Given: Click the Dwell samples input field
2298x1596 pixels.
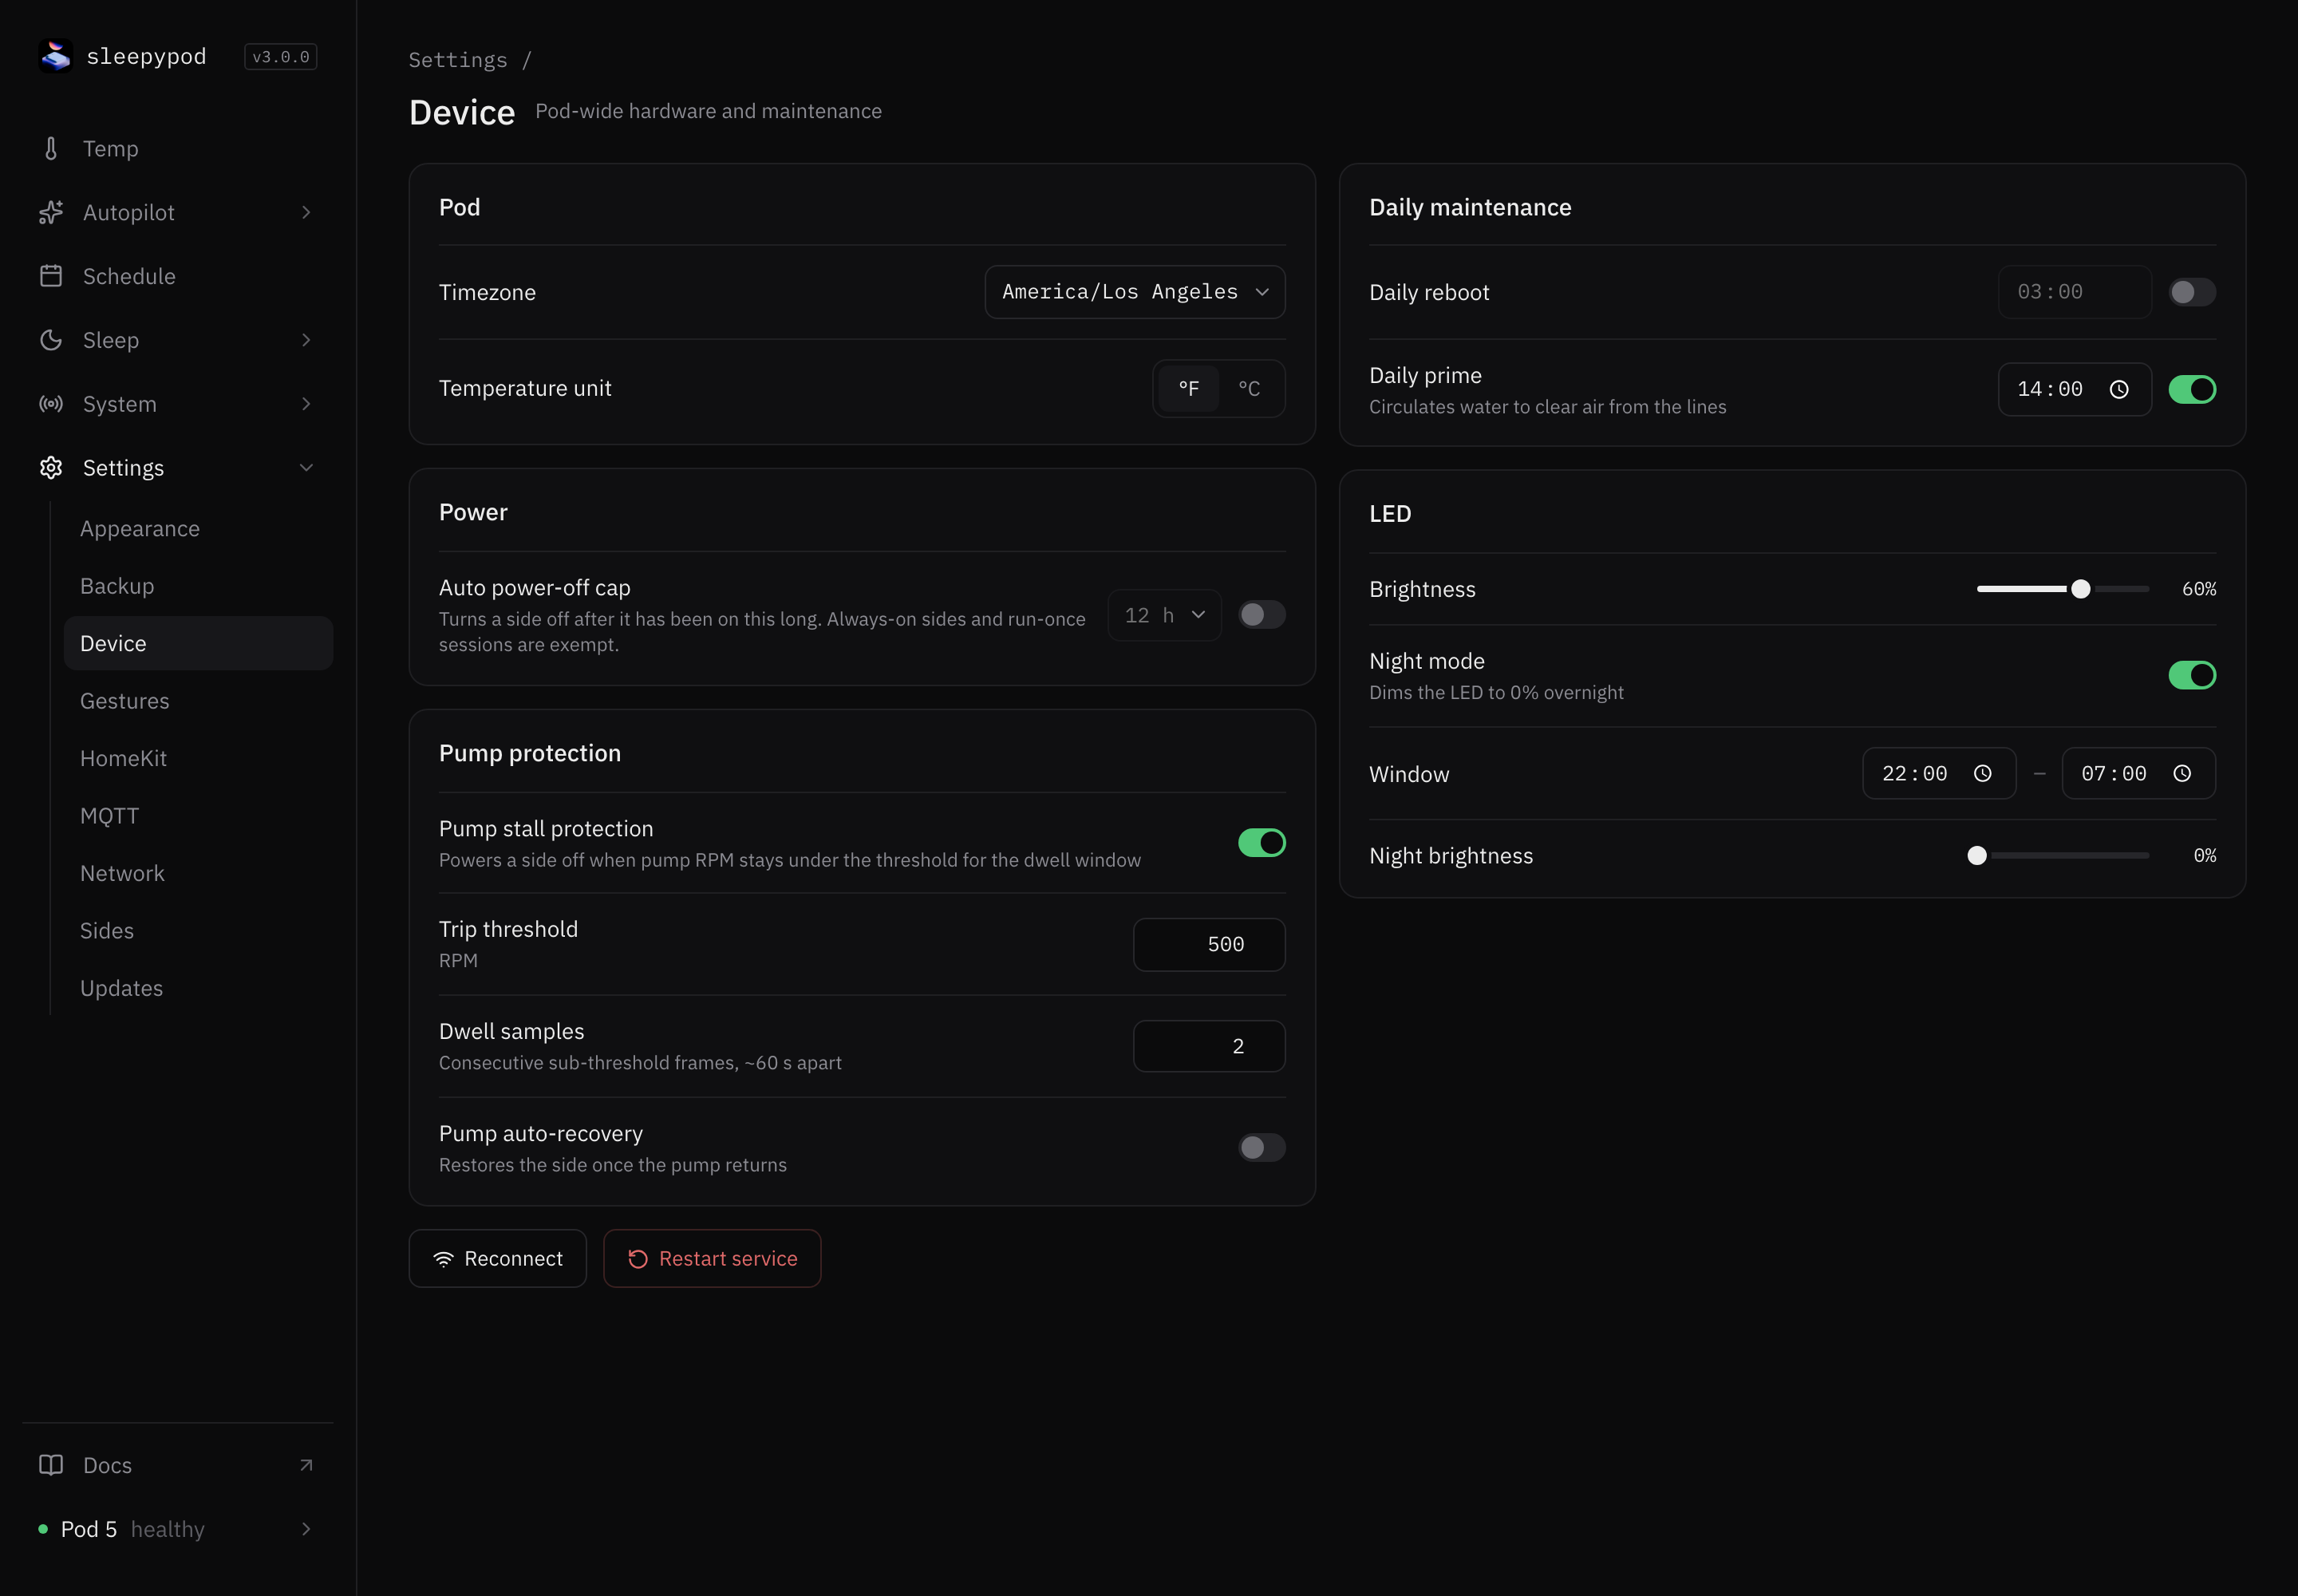Looking at the screenshot, I should coord(1209,1047).
